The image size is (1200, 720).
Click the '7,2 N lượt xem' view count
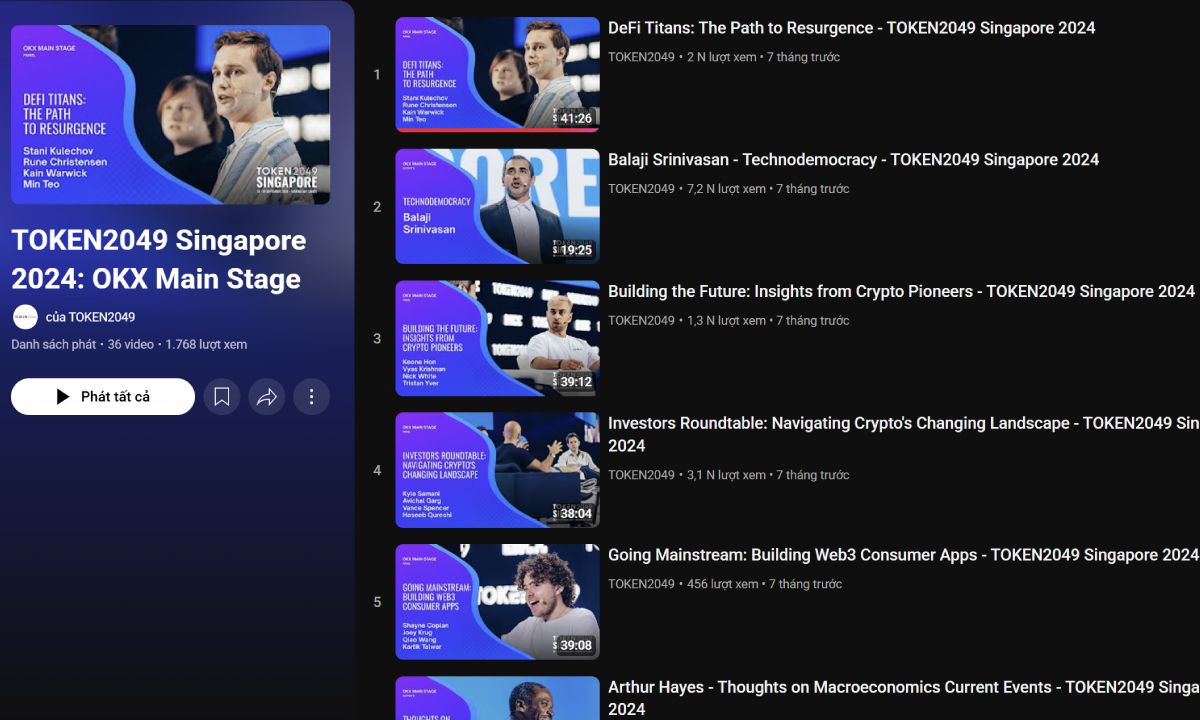[726, 189]
